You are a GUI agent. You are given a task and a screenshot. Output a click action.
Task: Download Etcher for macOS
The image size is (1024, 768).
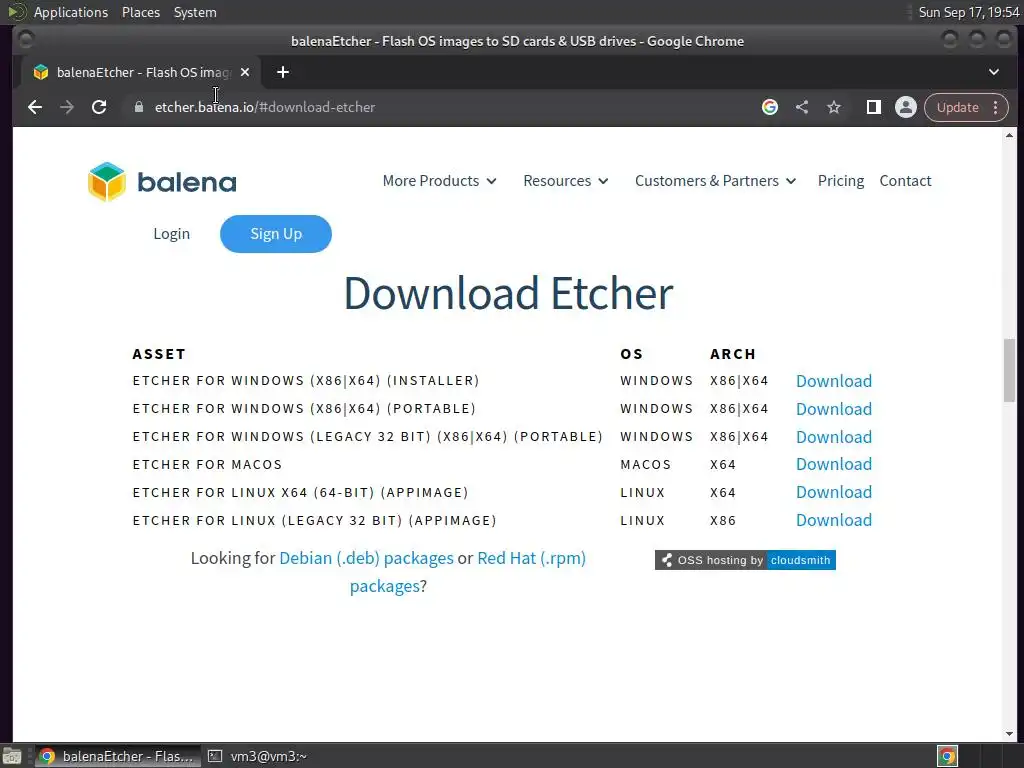point(834,464)
